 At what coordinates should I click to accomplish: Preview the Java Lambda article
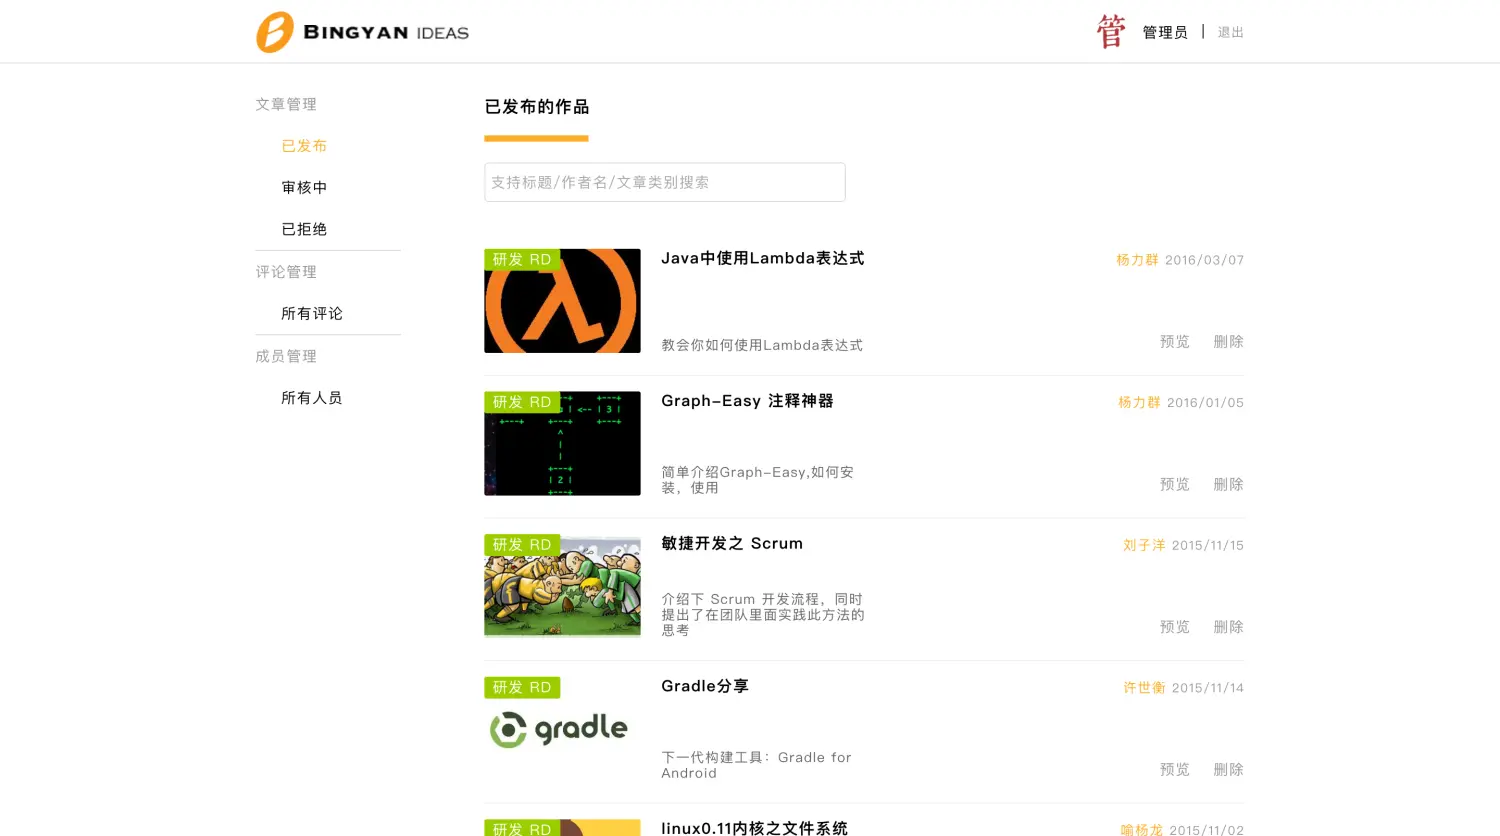coord(1175,342)
